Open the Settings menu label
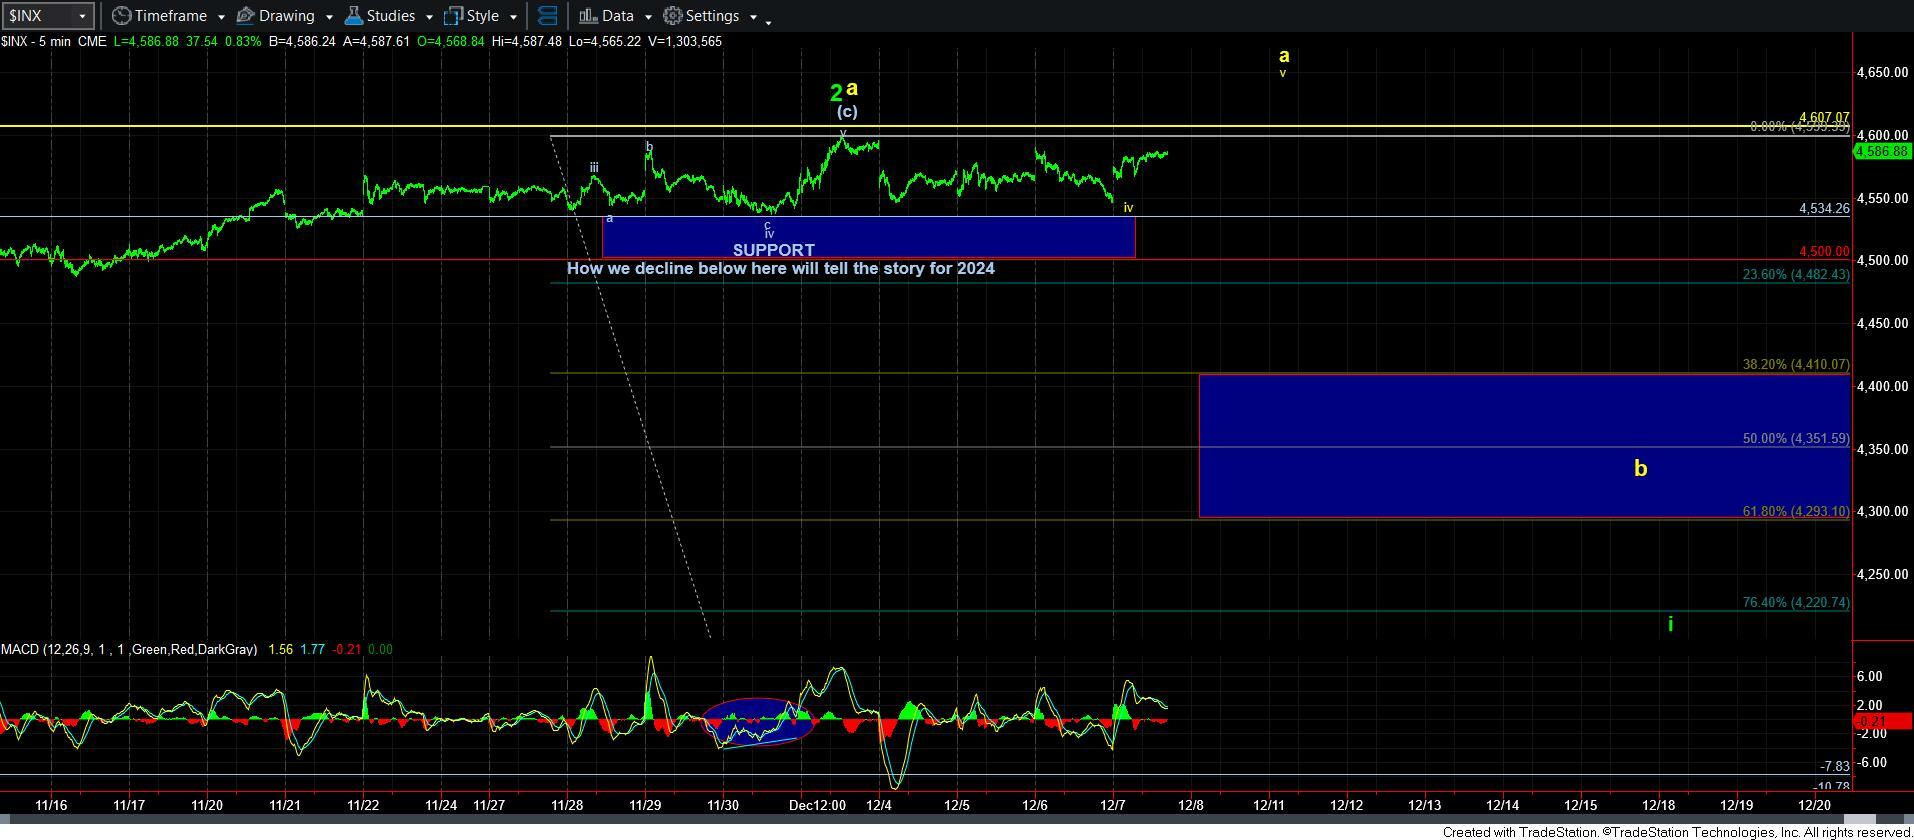The height and width of the screenshot is (840, 1914). [712, 16]
